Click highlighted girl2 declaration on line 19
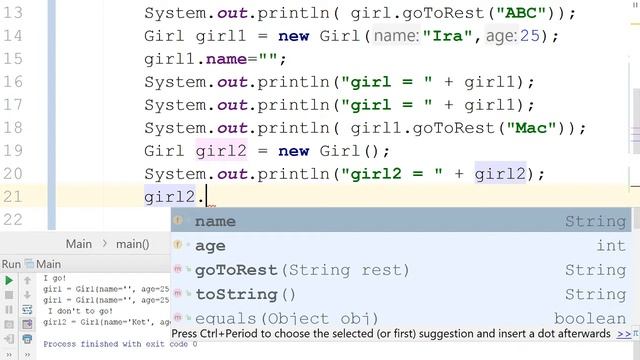The width and height of the screenshot is (640, 360). pyautogui.click(x=221, y=151)
